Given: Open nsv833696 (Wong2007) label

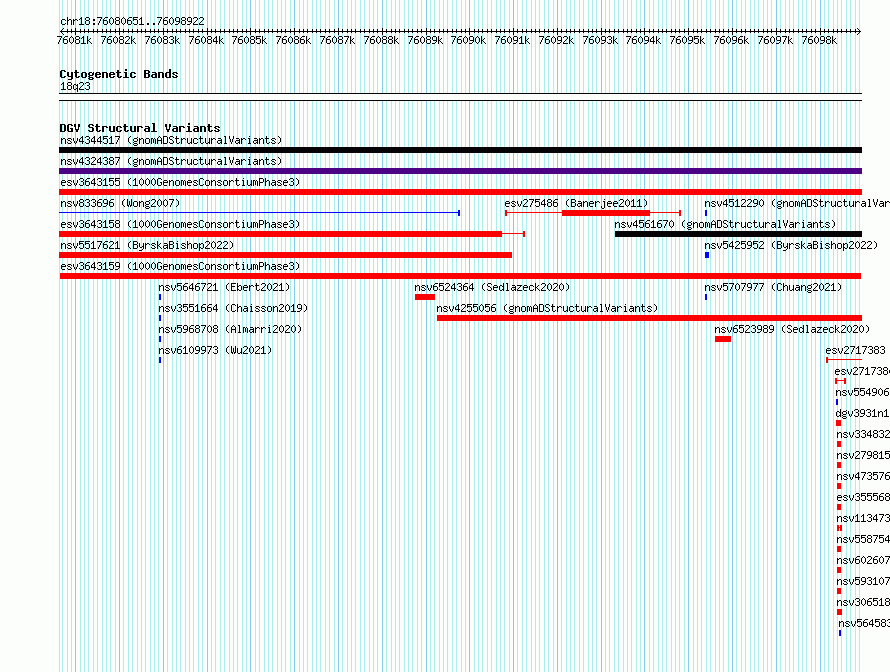Looking at the screenshot, I should pos(120,203).
